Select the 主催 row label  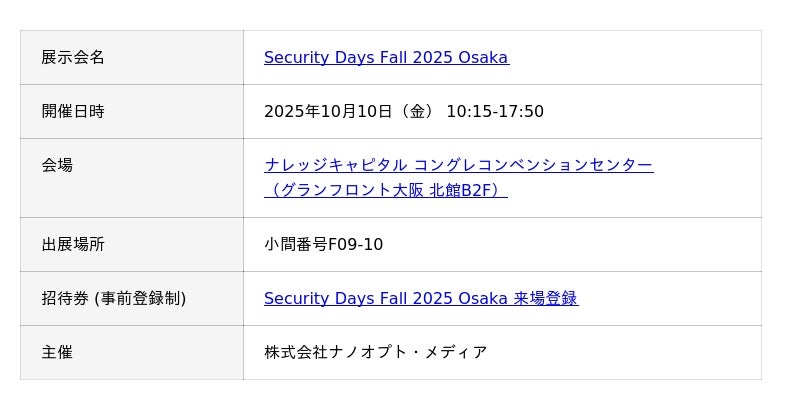(x=57, y=352)
